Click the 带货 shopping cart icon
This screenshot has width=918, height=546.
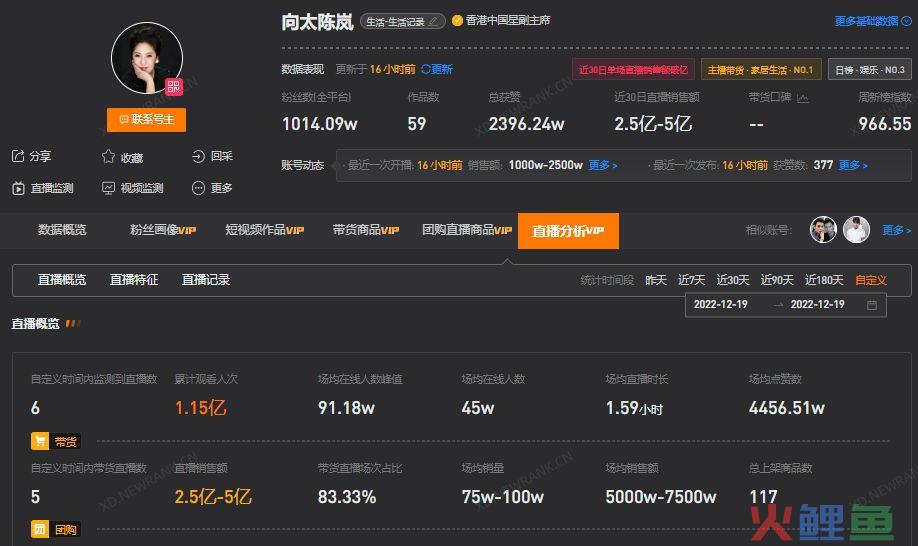tap(40, 441)
